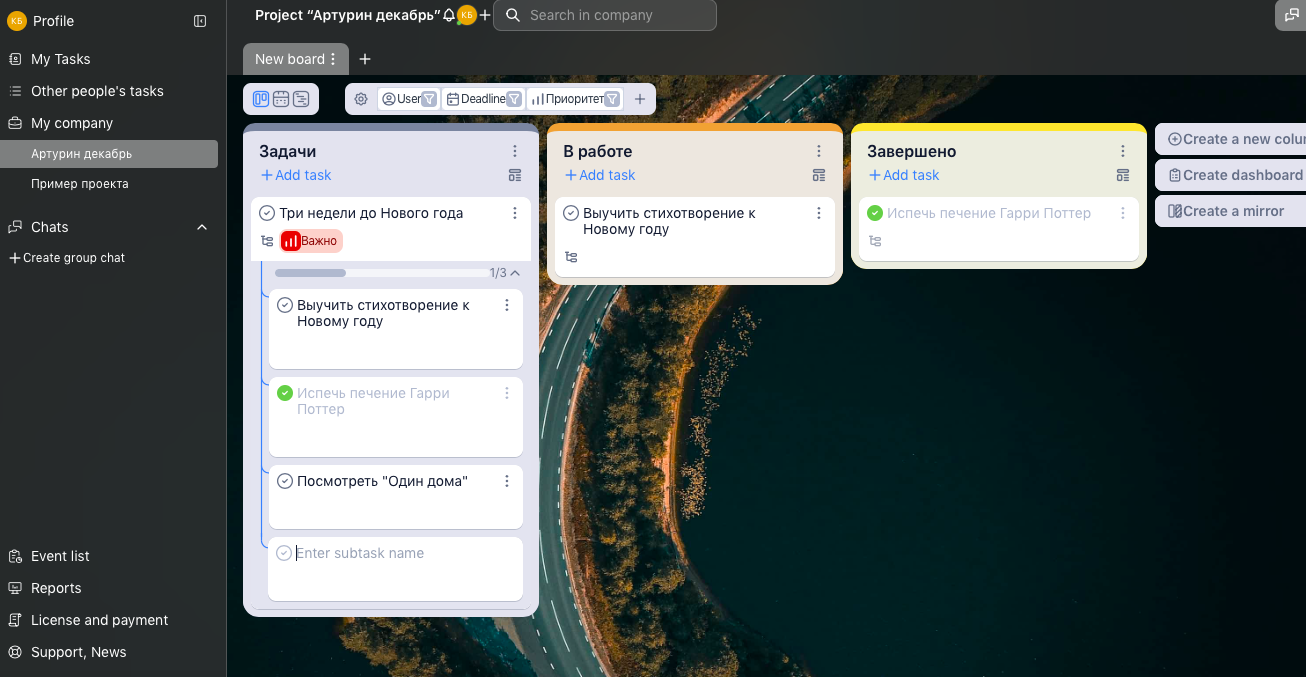Screen dimensions: 1306x677
Task: Click Create group chat
Action: pyautogui.click(x=67, y=258)
